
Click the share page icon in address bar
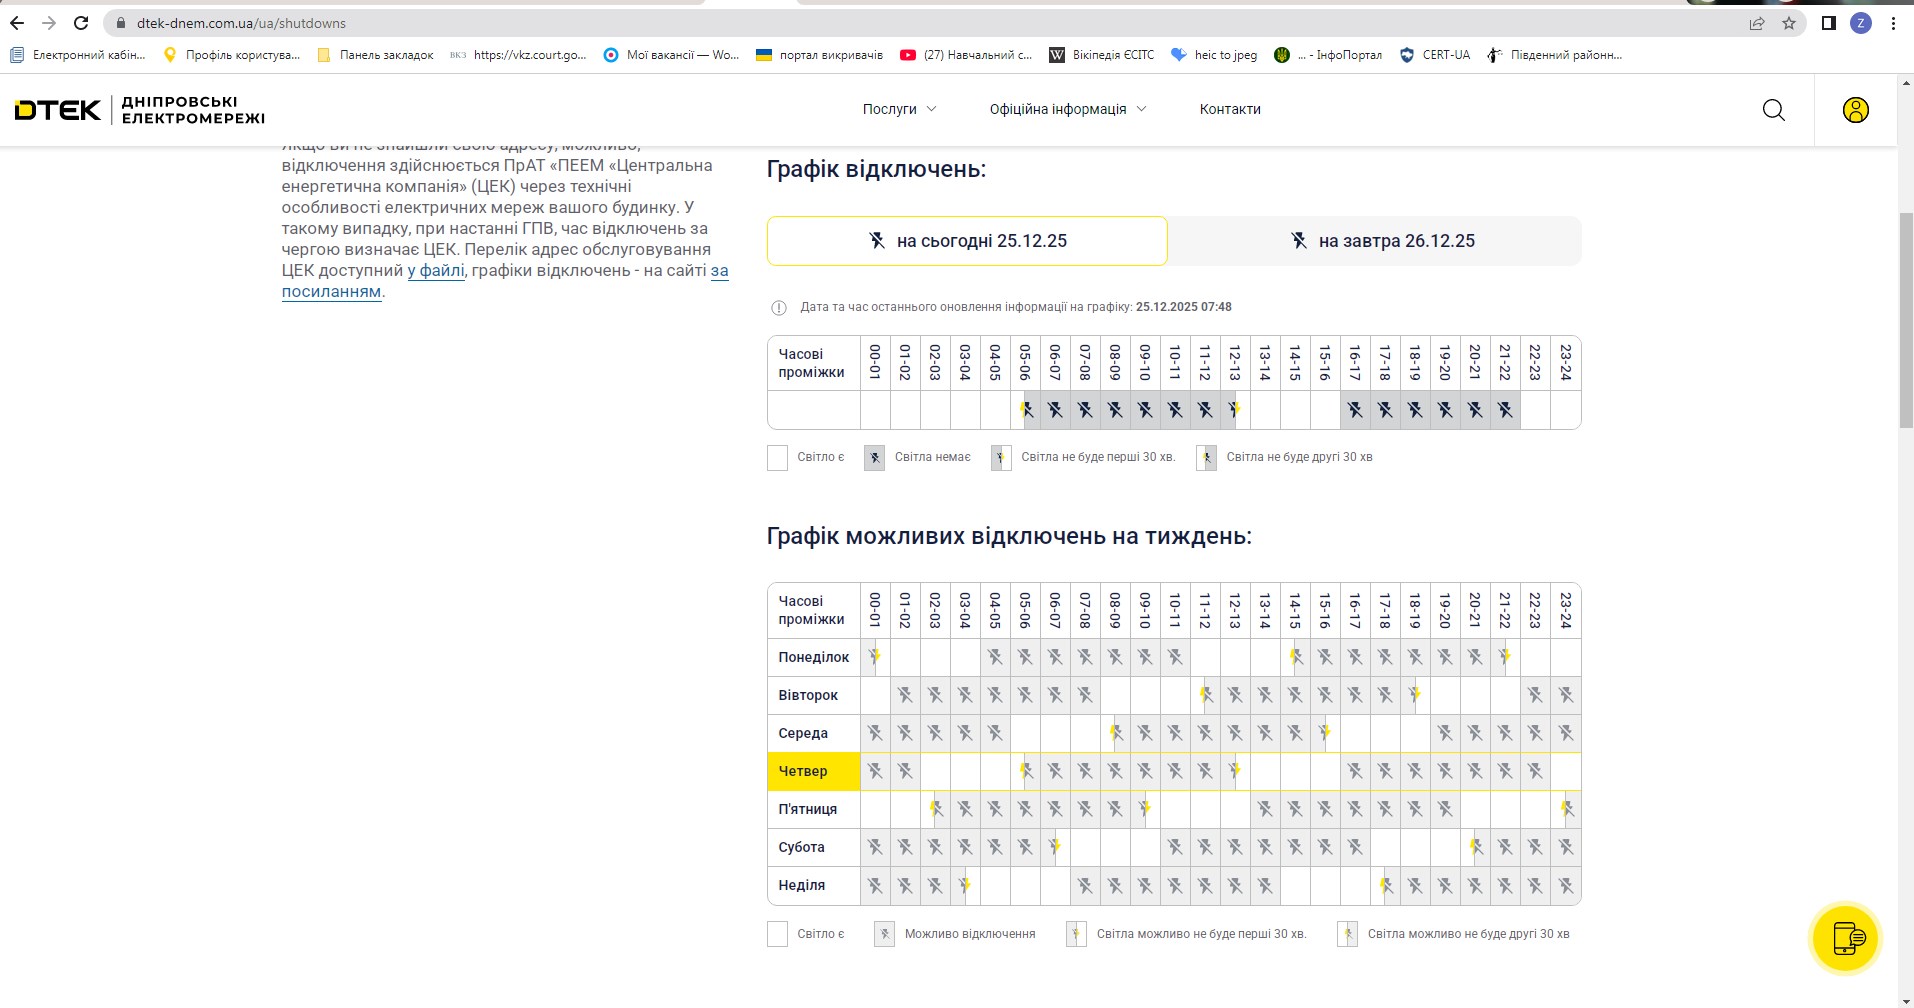(1757, 23)
